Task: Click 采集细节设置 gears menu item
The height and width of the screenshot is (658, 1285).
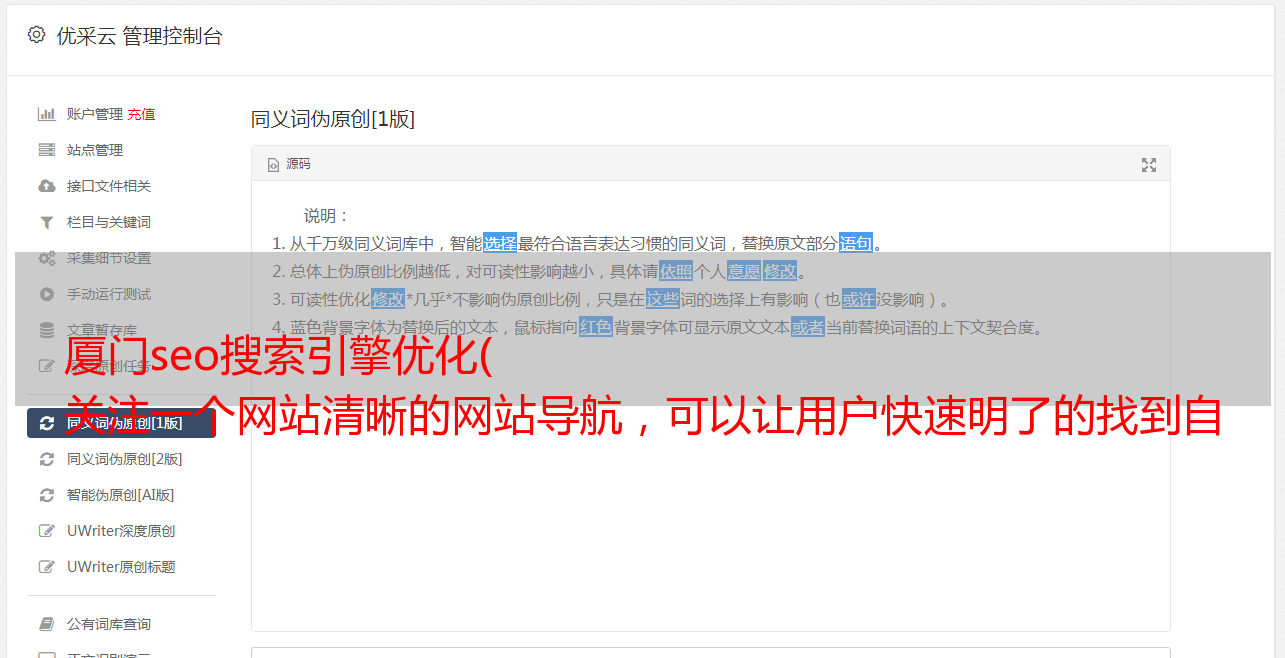Action: (x=121, y=258)
